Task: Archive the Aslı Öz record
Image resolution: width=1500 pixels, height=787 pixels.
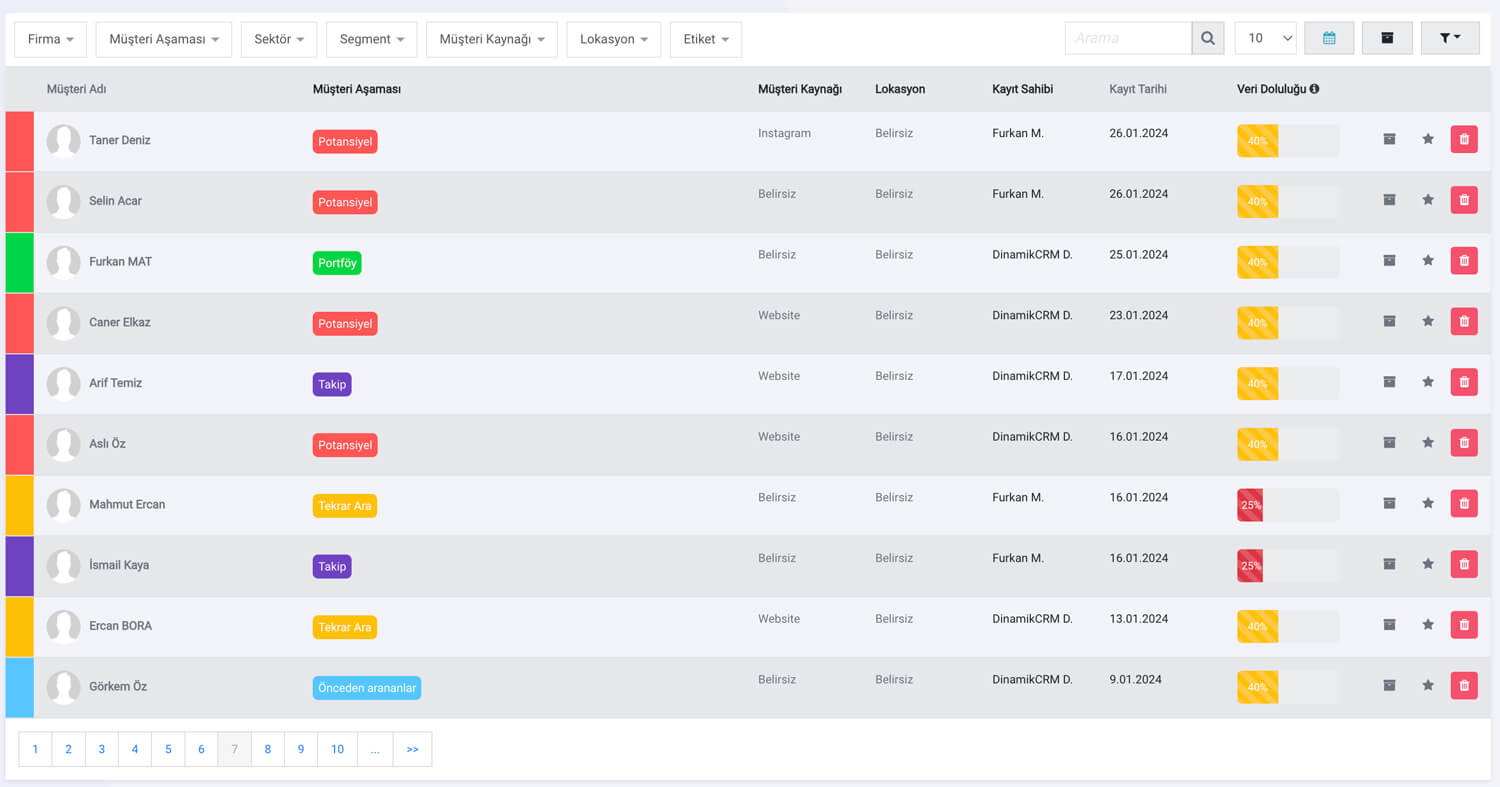Action: coord(1389,442)
